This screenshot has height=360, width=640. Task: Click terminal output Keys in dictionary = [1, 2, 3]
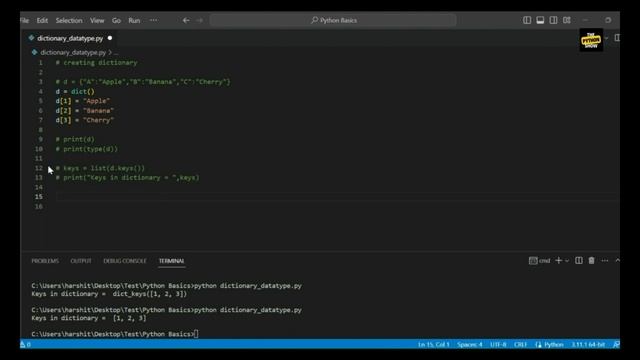[89, 318]
